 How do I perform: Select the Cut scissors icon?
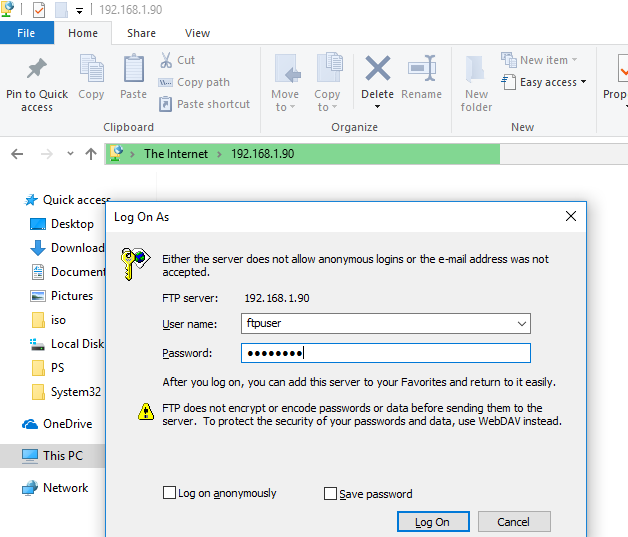point(166,60)
